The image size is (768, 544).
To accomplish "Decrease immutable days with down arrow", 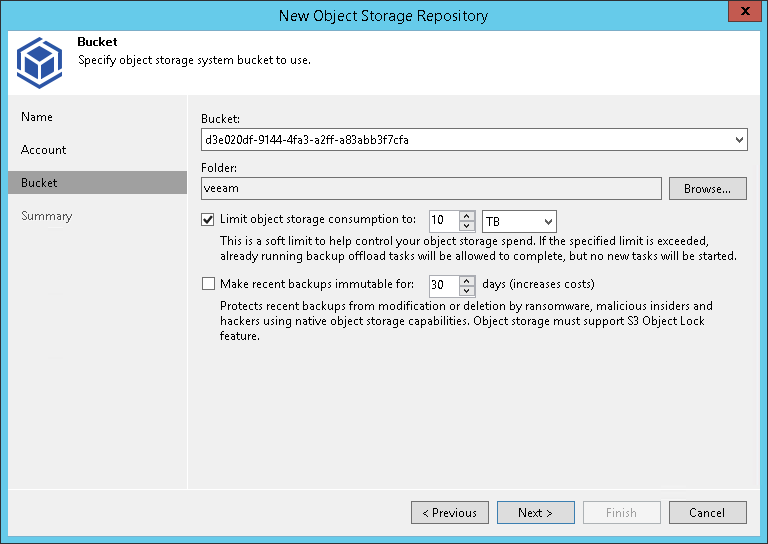I will pos(466,290).
